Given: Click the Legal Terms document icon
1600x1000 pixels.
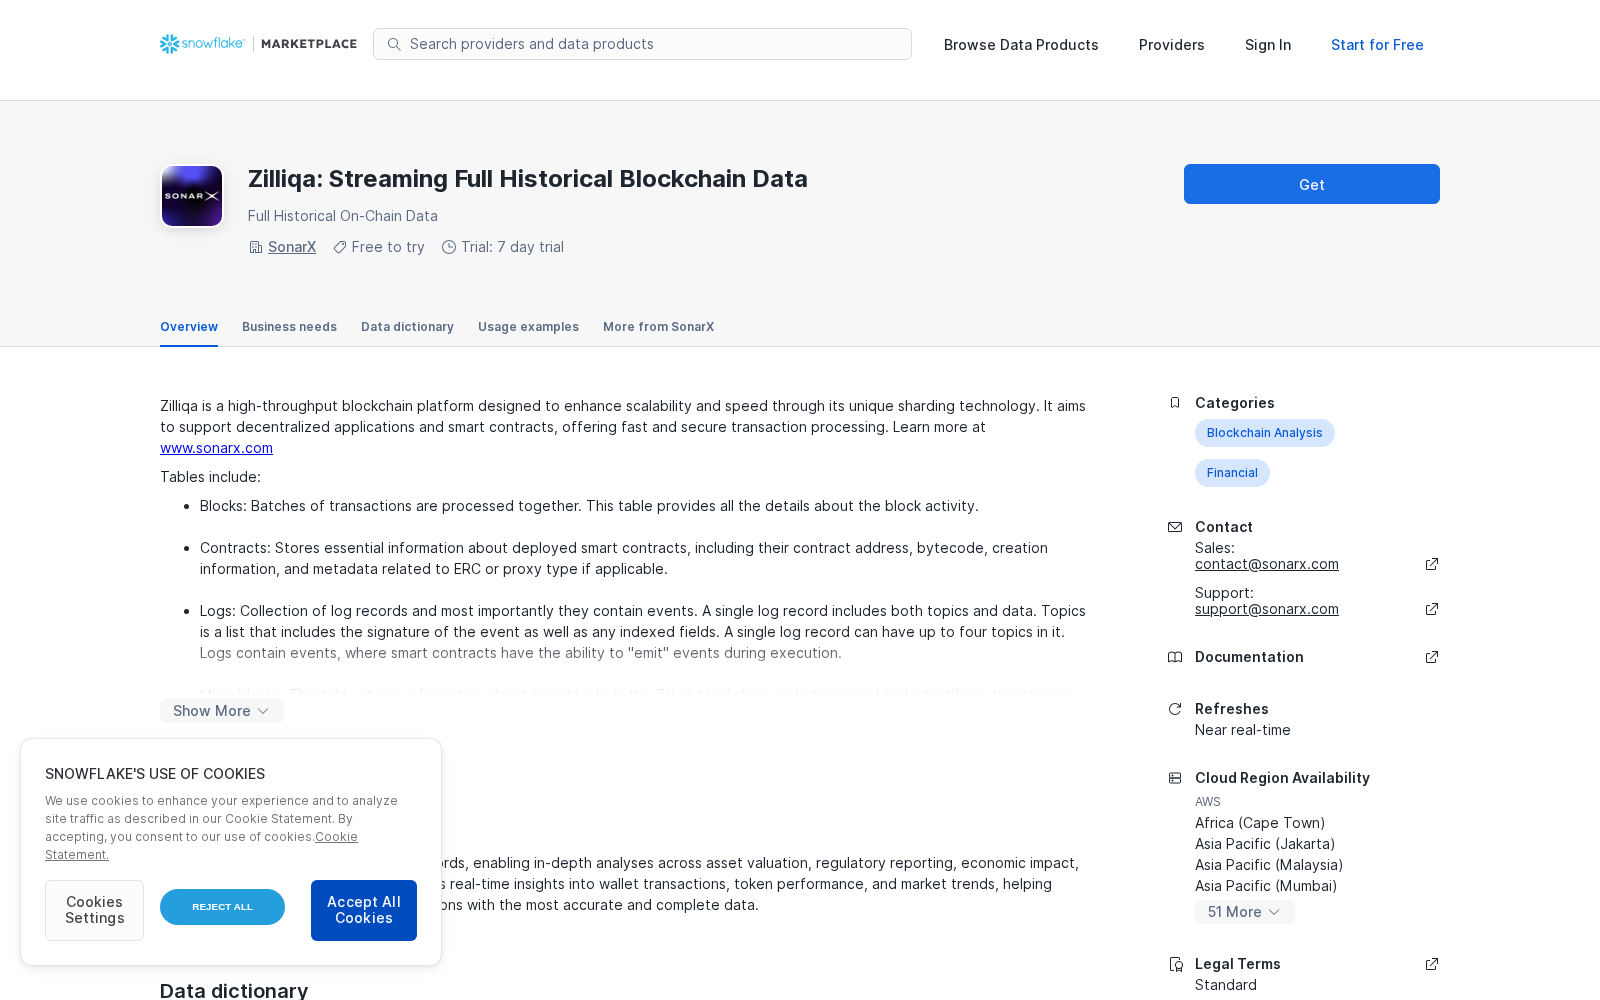Looking at the screenshot, I should (x=1176, y=964).
